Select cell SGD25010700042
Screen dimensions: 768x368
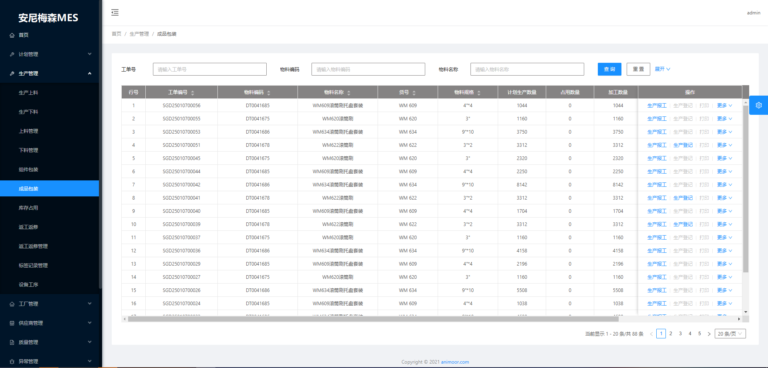(x=182, y=185)
